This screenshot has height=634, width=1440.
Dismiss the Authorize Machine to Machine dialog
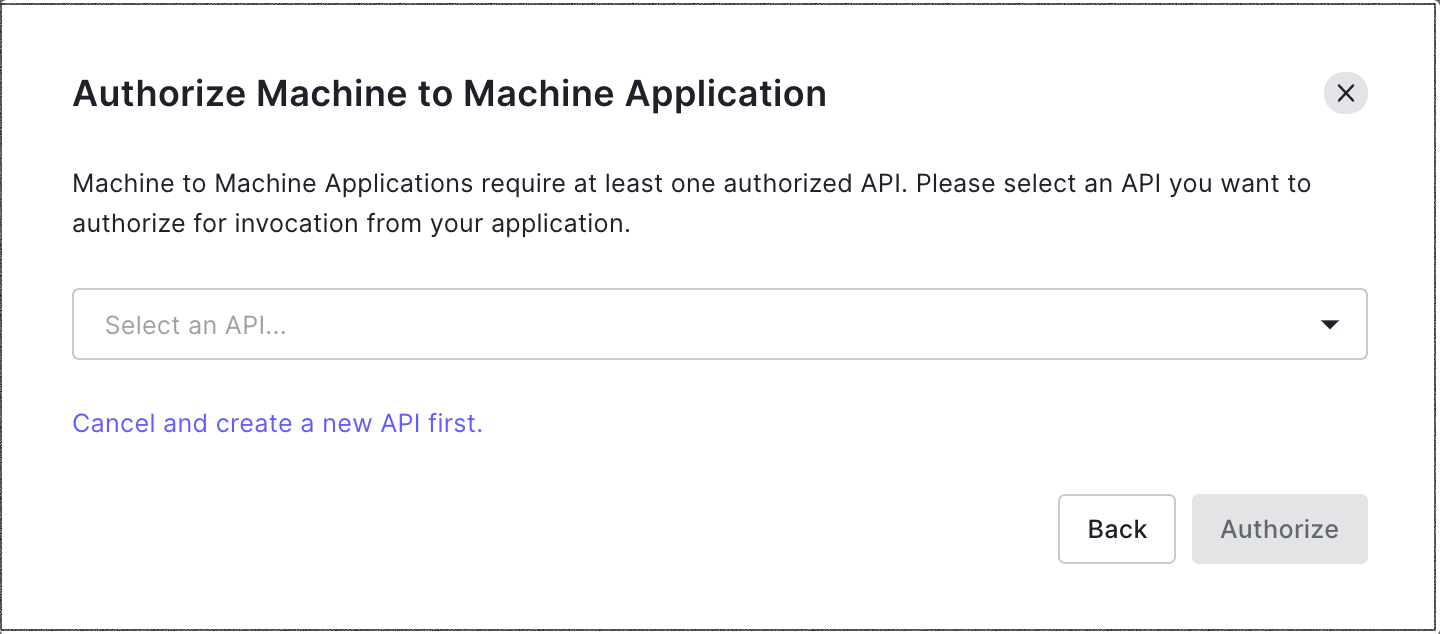pos(1345,93)
